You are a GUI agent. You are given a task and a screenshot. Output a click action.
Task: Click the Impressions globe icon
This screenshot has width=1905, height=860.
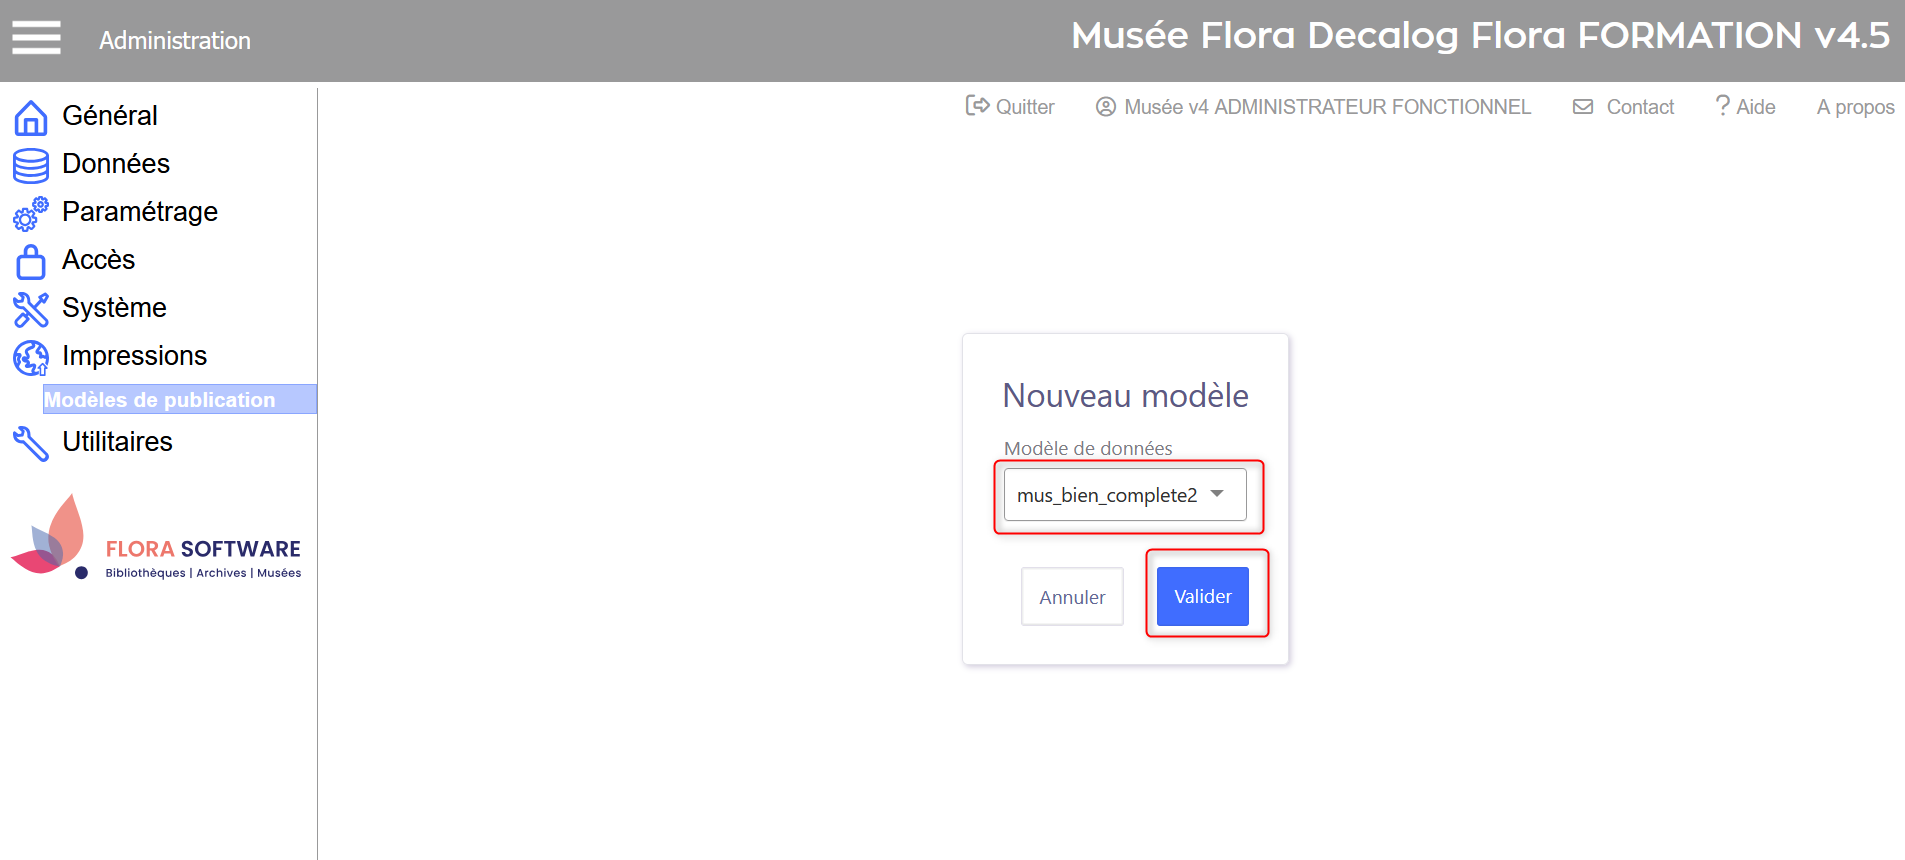click(31, 357)
